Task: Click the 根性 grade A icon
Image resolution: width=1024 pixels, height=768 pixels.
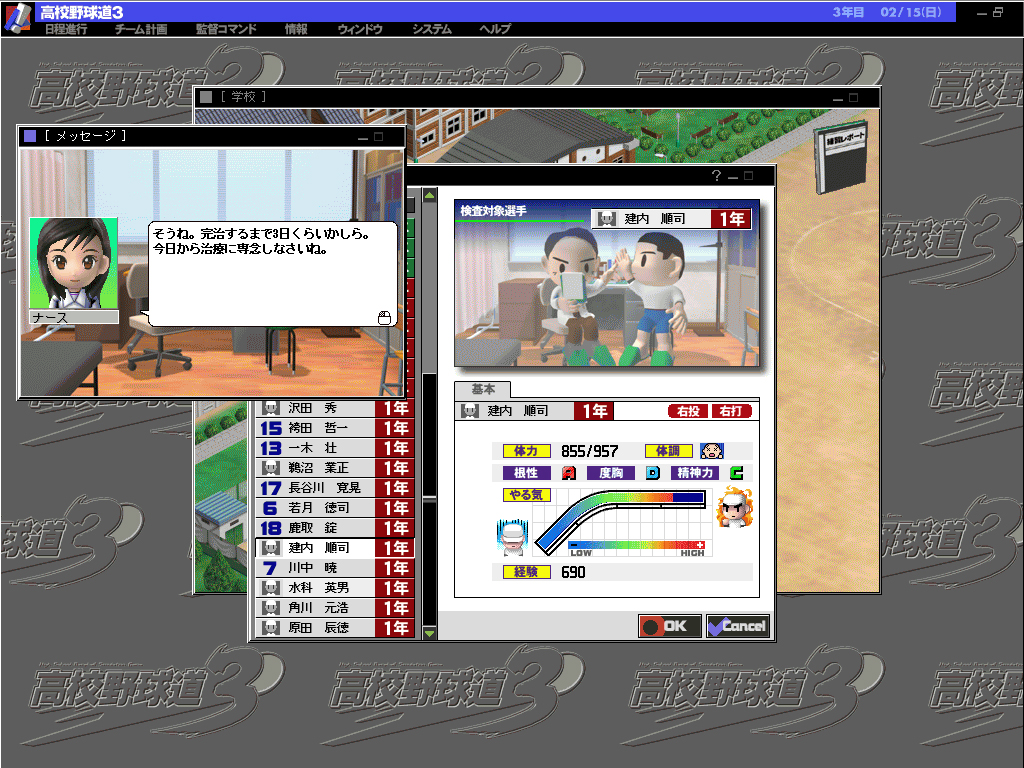Action: tap(569, 473)
